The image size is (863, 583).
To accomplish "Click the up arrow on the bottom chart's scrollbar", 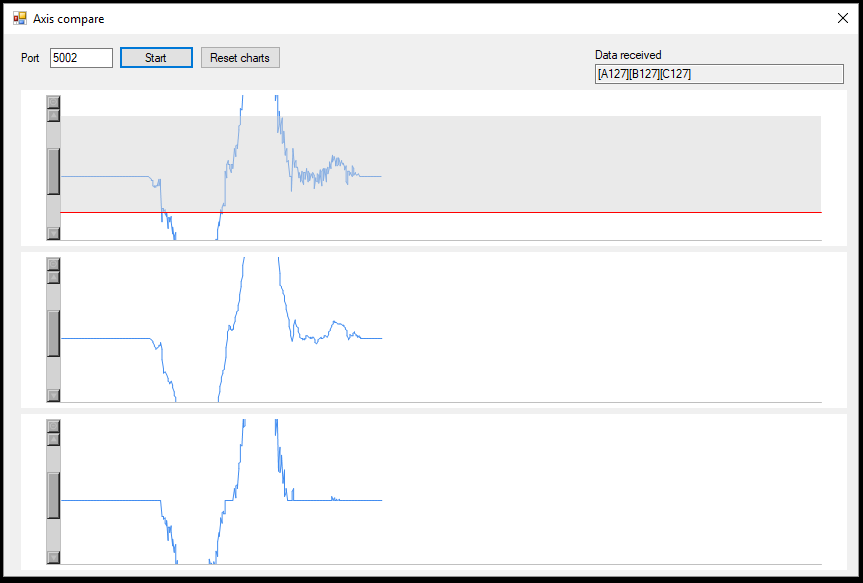I will pos(53,439).
